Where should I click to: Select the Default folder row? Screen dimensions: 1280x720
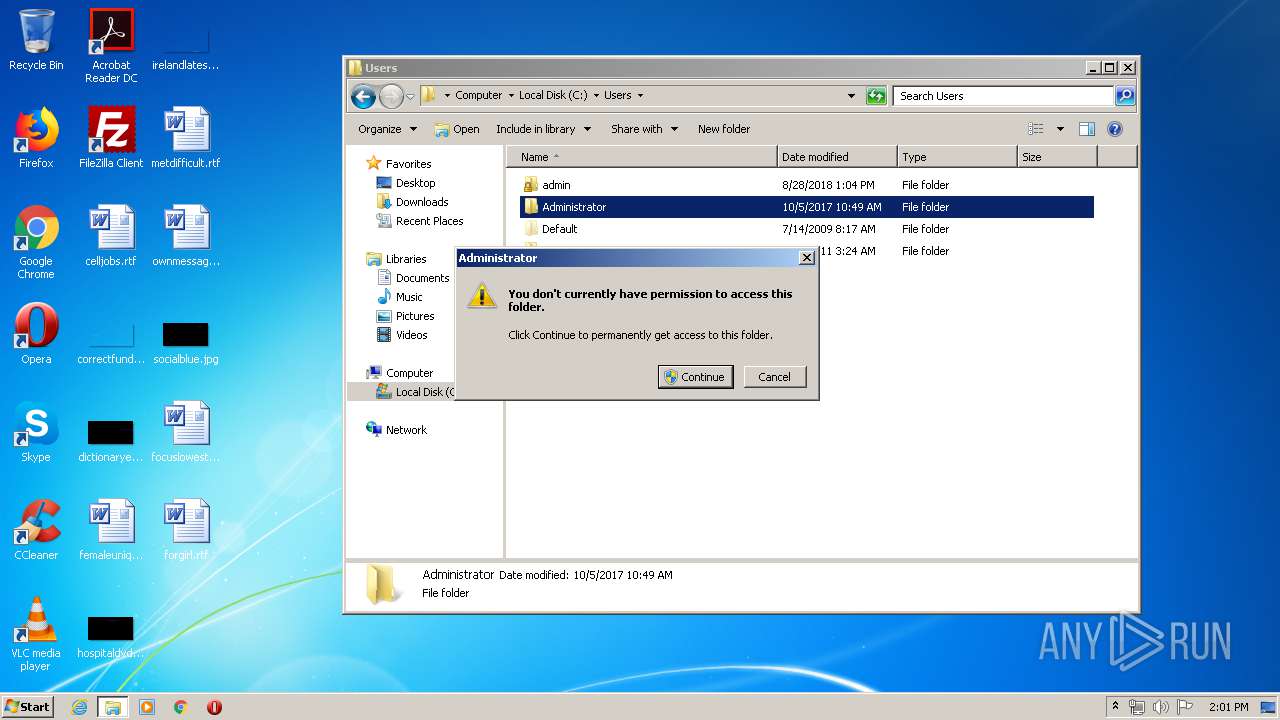tap(806, 229)
